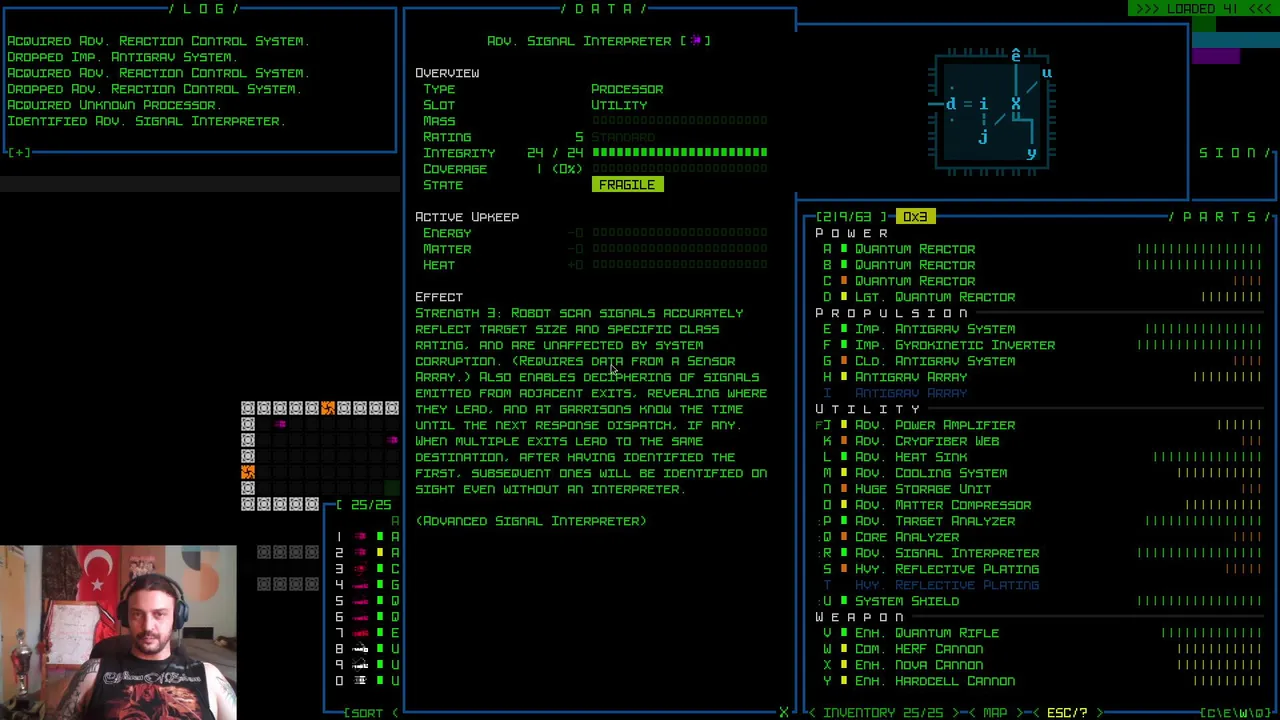Toggle Adv. Signal Interpreter via letter R
Image resolution: width=1280 pixels, height=720 pixels.
pos(827,553)
